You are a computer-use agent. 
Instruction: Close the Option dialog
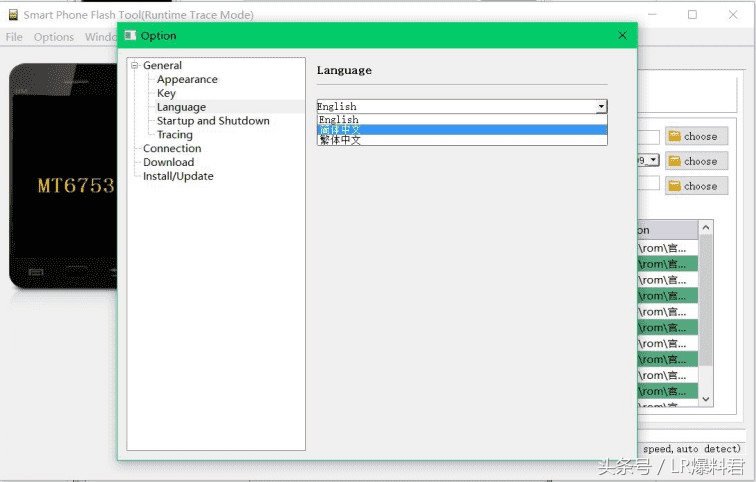pos(622,35)
